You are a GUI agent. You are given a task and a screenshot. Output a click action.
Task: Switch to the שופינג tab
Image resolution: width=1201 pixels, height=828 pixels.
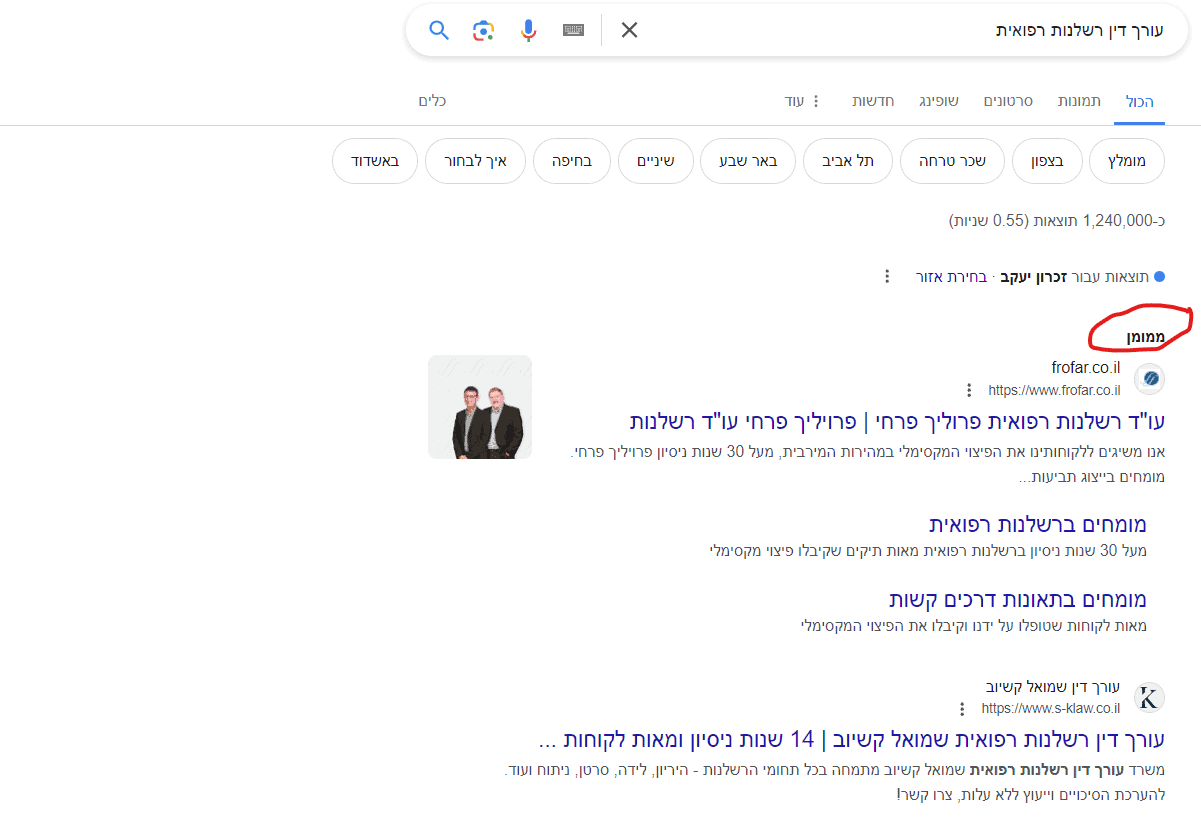click(x=939, y=101)
